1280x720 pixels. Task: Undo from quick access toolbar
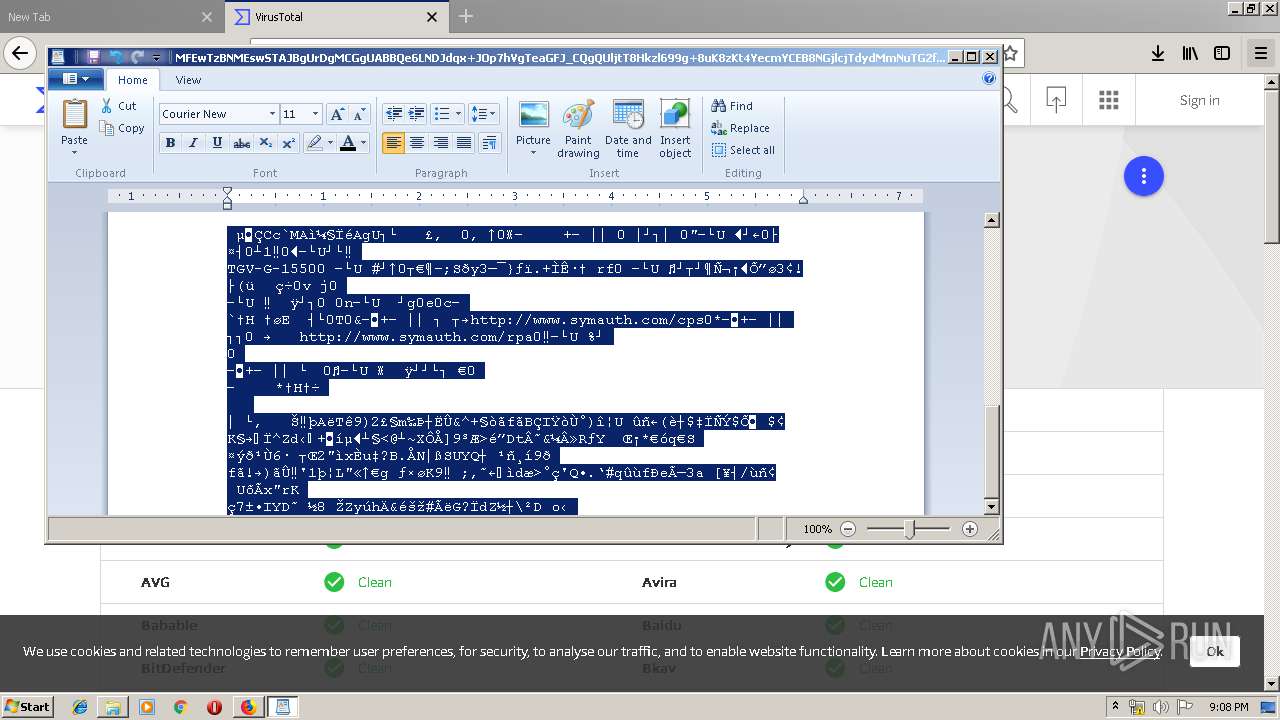pyautogui.click(x=116, y=57)
